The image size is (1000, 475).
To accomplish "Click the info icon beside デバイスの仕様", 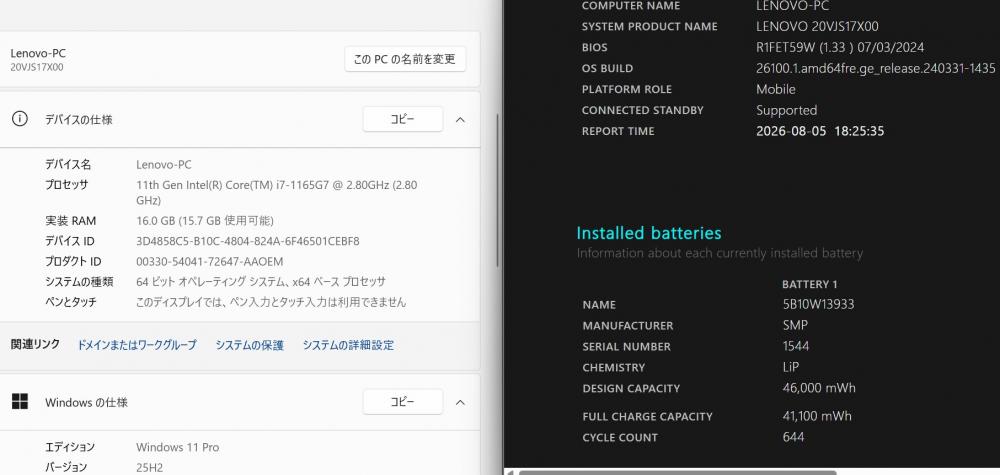I will point(20,119).
